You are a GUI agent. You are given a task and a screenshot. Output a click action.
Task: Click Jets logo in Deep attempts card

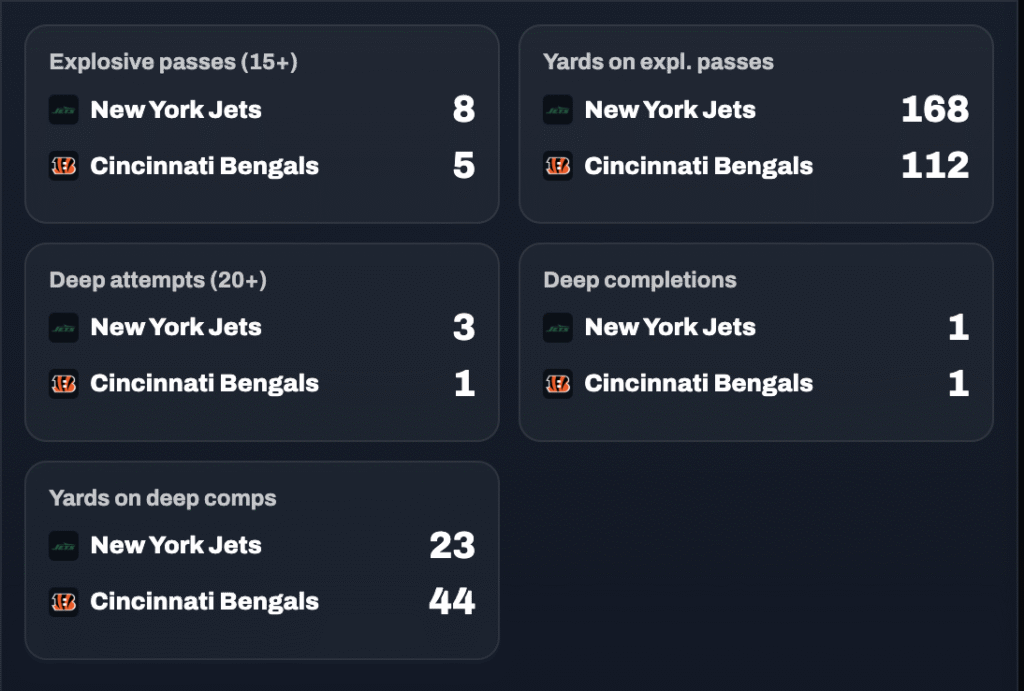click(x=64, y=327)
